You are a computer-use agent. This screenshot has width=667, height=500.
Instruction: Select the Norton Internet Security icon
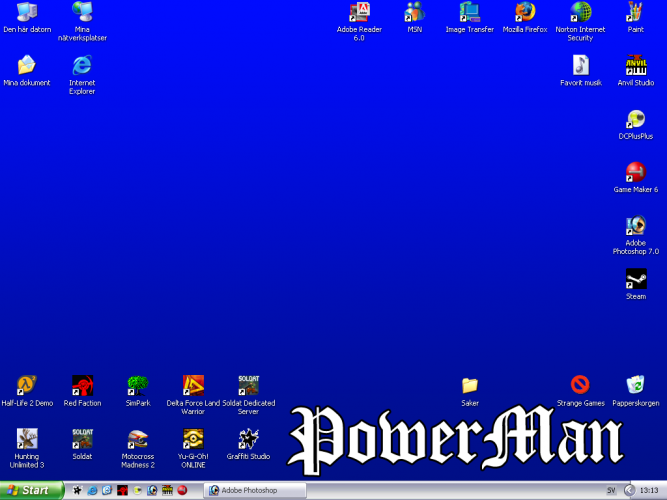coord(580,12)
